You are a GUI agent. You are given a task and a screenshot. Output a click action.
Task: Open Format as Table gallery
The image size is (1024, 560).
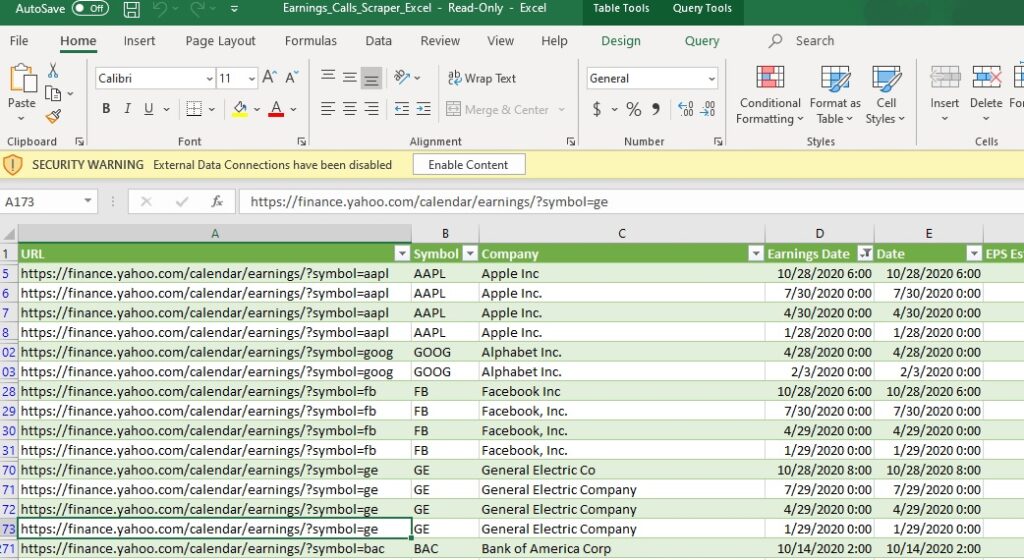coord(835,95)
